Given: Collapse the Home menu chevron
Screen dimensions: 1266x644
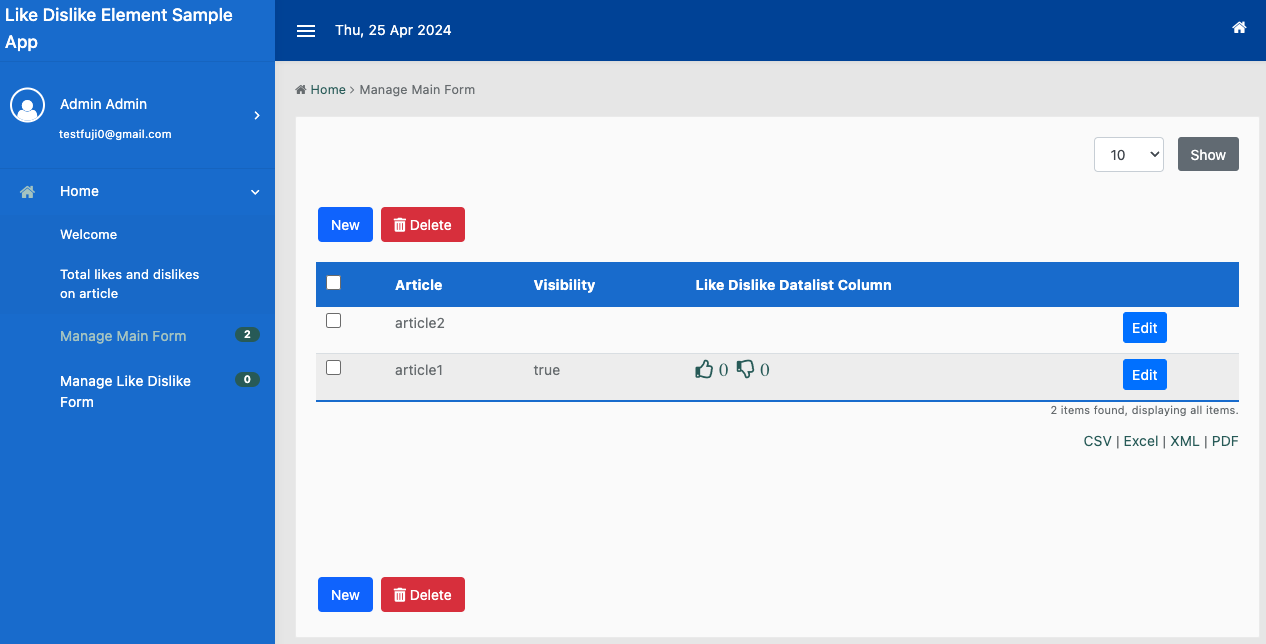Looking at the screenshot, I should [x=255, y=192].
